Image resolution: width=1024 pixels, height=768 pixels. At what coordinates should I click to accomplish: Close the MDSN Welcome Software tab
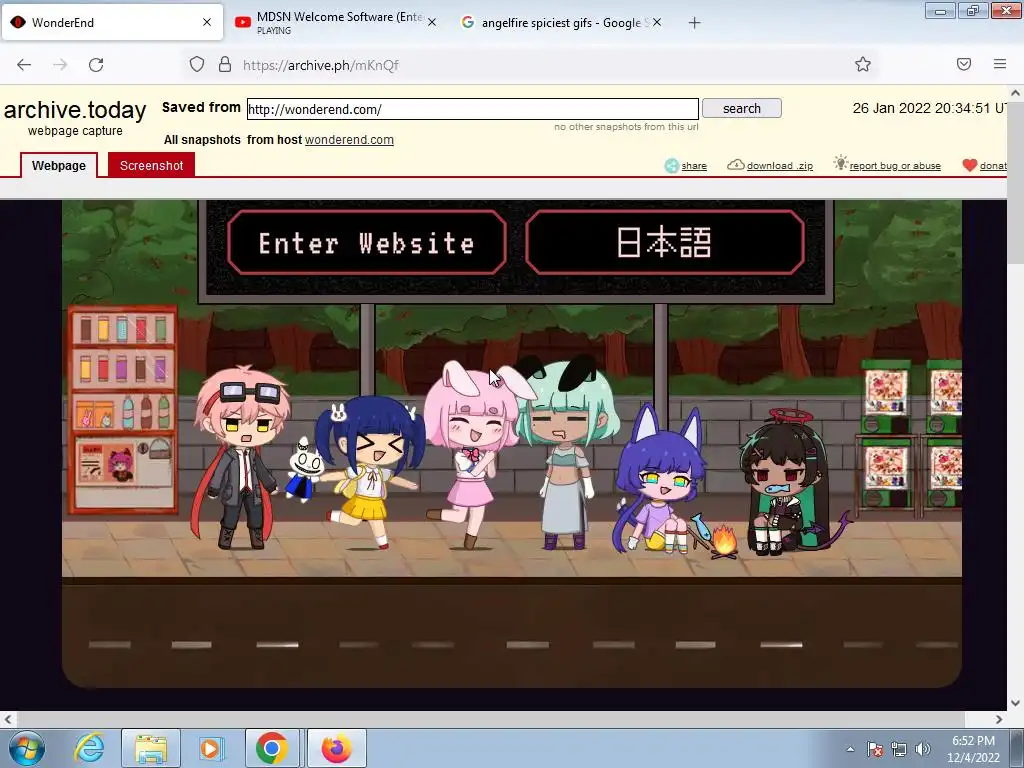pyautogui.click(x=432, y=22)
